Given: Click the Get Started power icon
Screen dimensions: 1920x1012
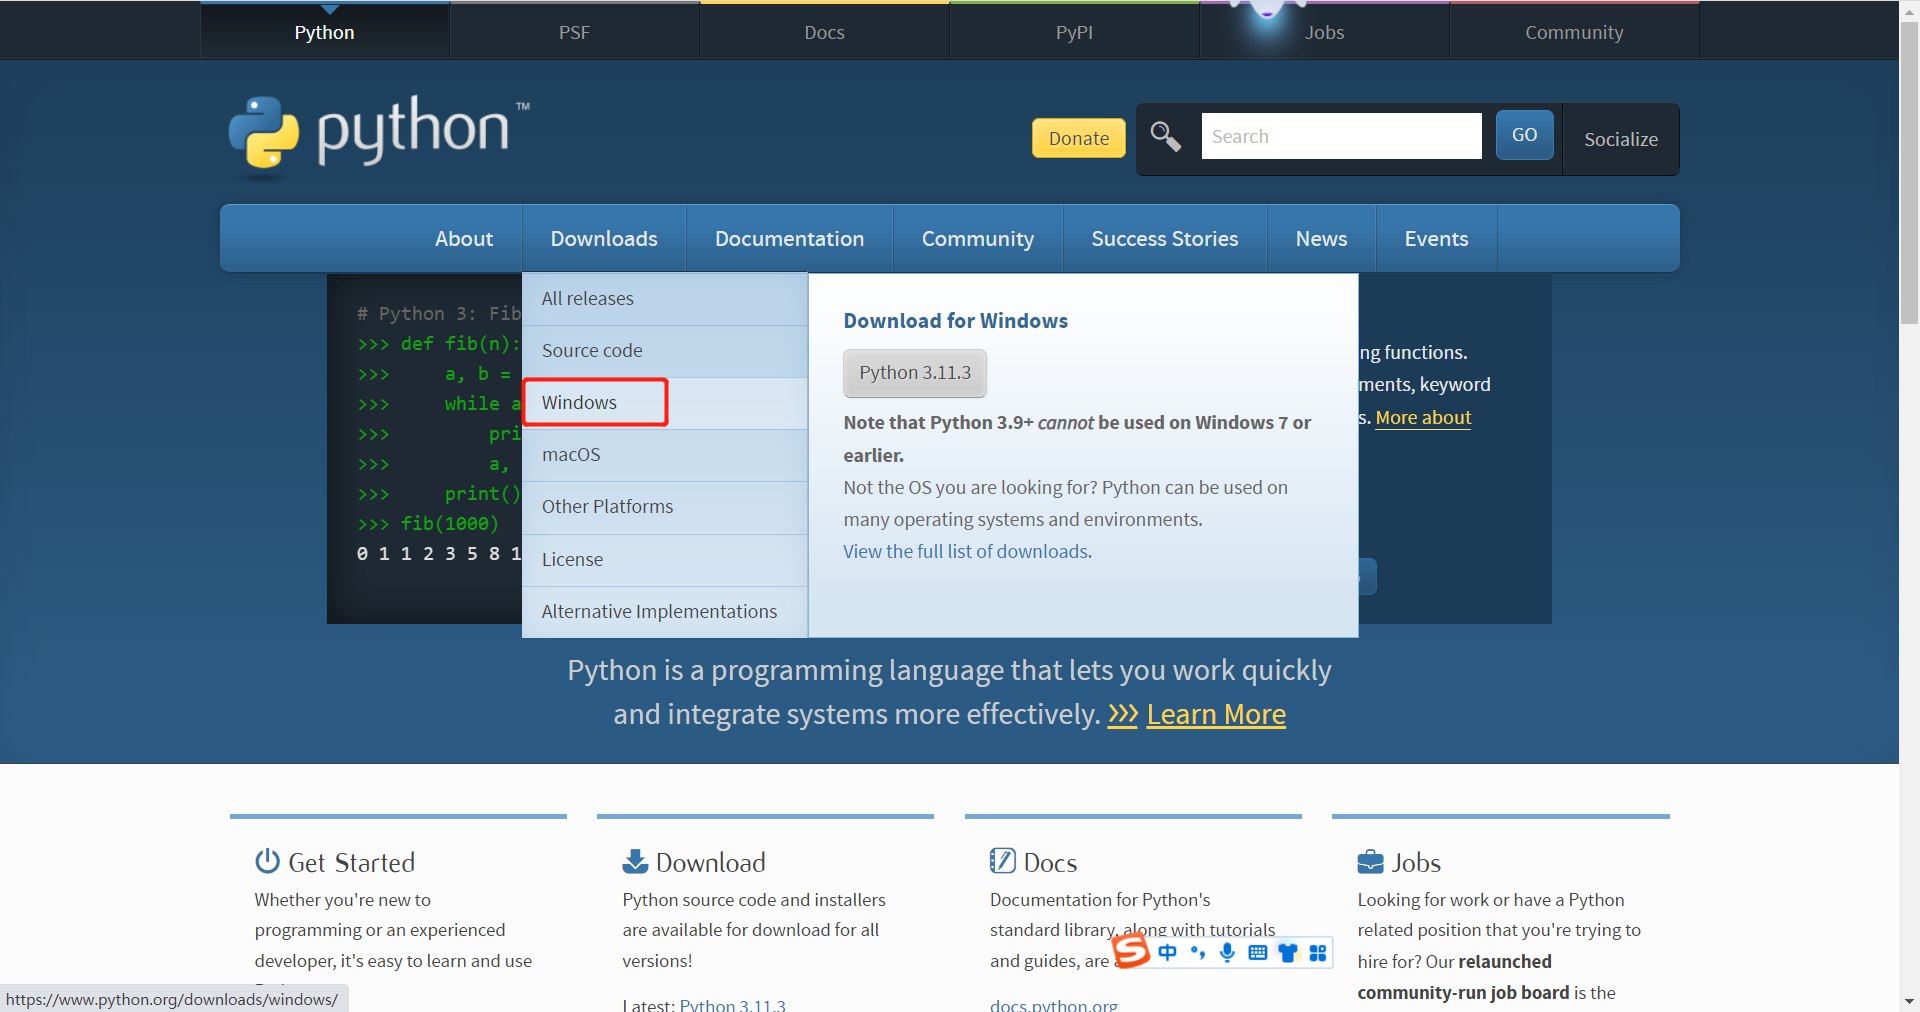Looking at the screenshot, I should point(267,861).
